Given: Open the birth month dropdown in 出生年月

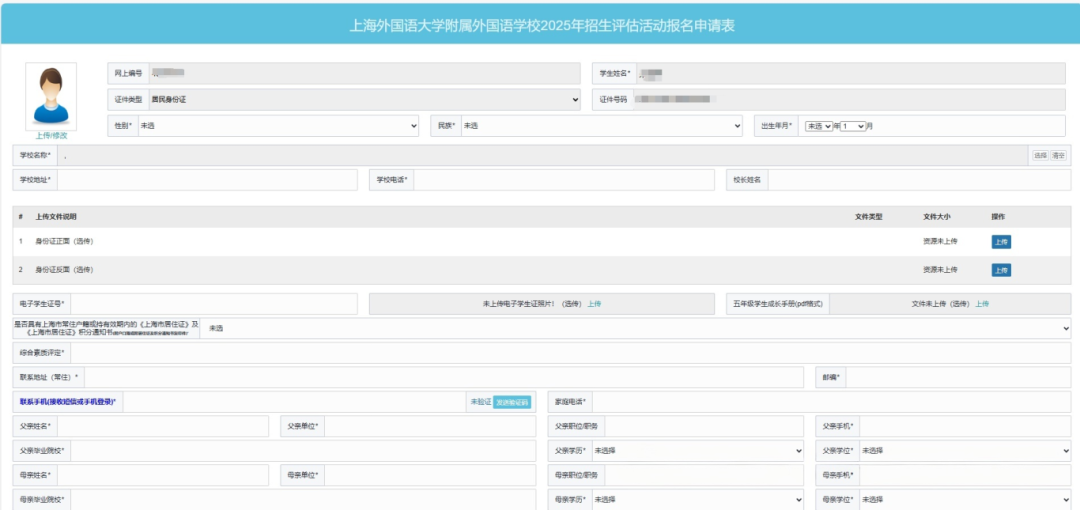Looking at the screenshot, I should pyautogui.click(x=853, y=127).
